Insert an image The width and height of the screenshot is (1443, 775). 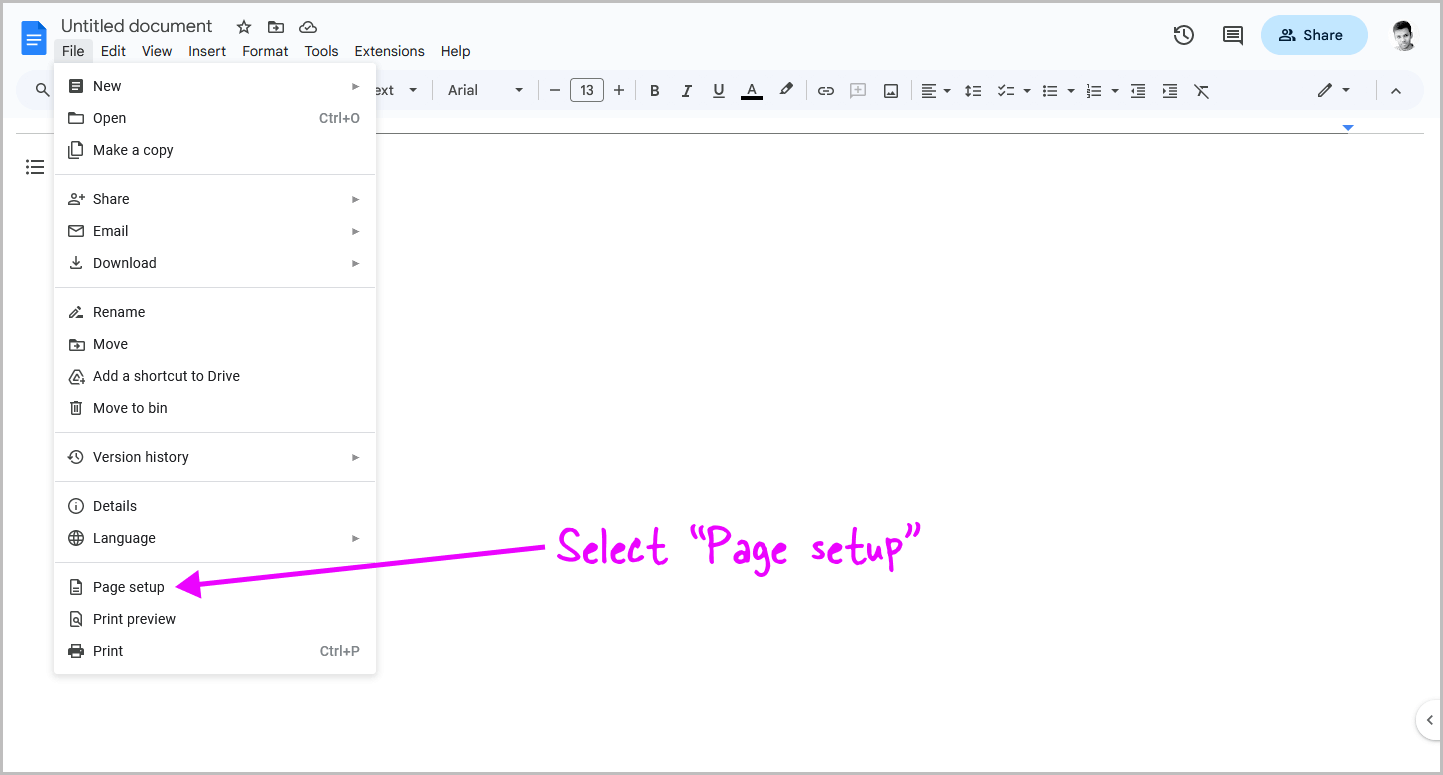pyautogui.click(x=890, y=90)
